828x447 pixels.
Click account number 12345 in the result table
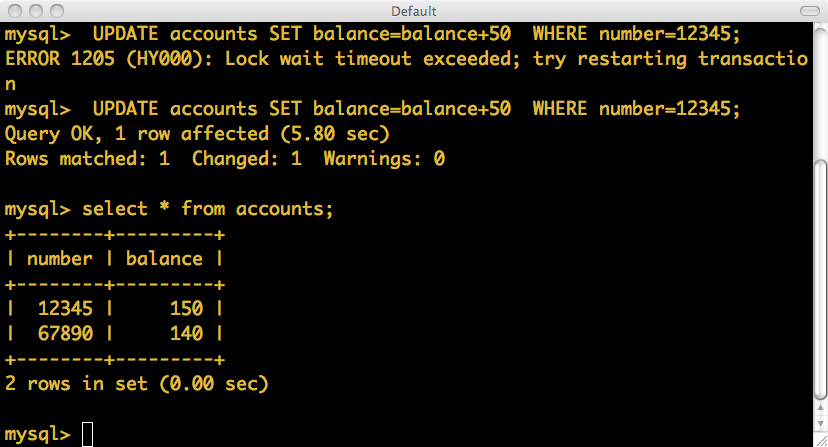(65, 308)
